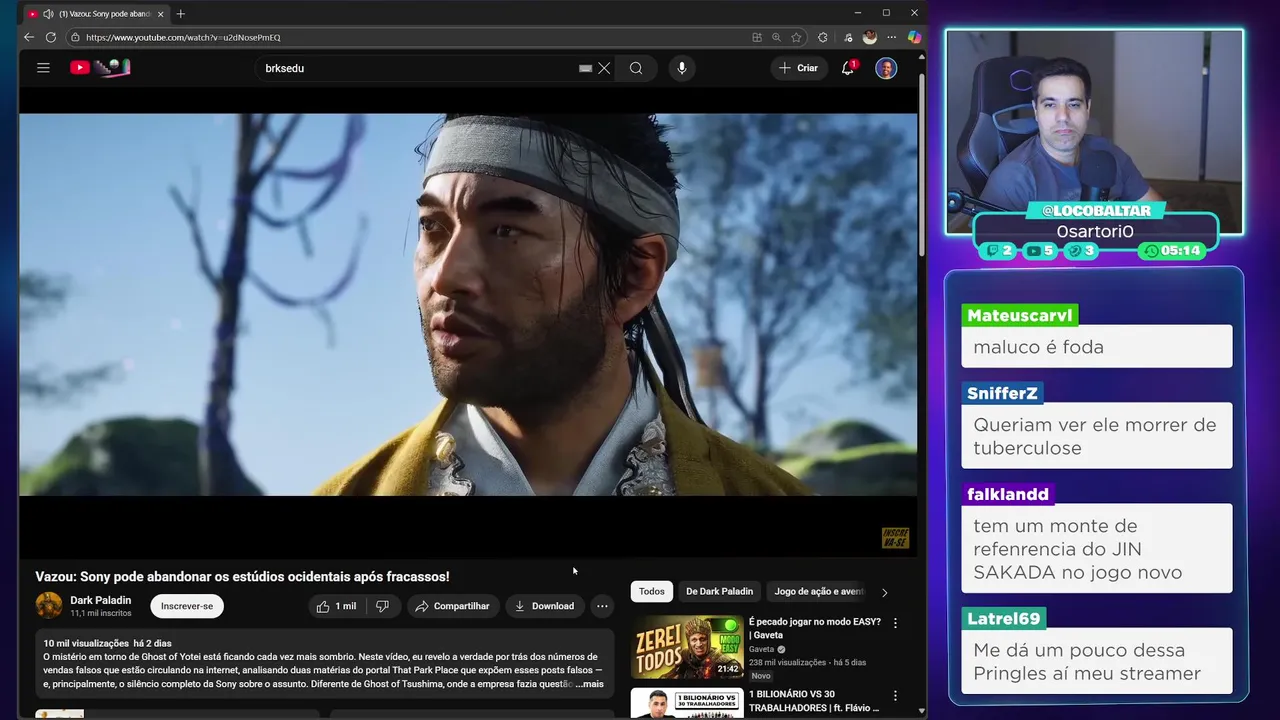Open a new browser tab
This screenshot has height=720, width=1280.
(181, 14)
